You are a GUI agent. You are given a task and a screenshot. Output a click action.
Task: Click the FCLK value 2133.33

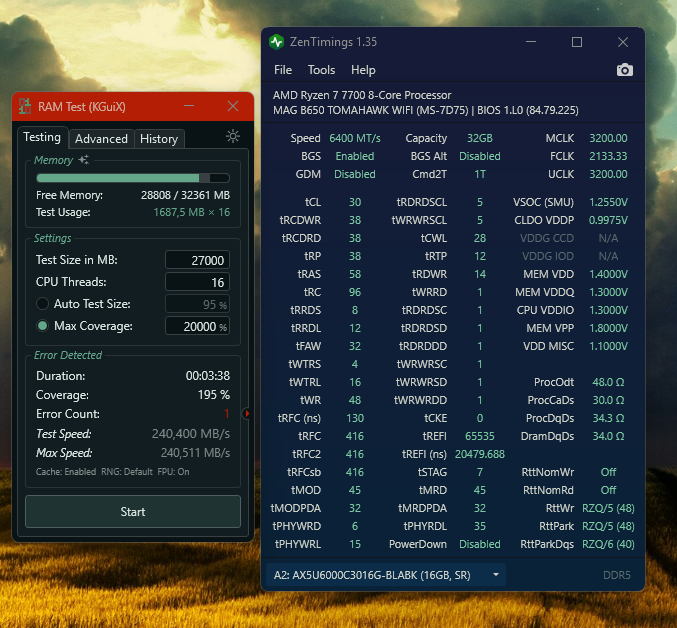click(608, 156)
